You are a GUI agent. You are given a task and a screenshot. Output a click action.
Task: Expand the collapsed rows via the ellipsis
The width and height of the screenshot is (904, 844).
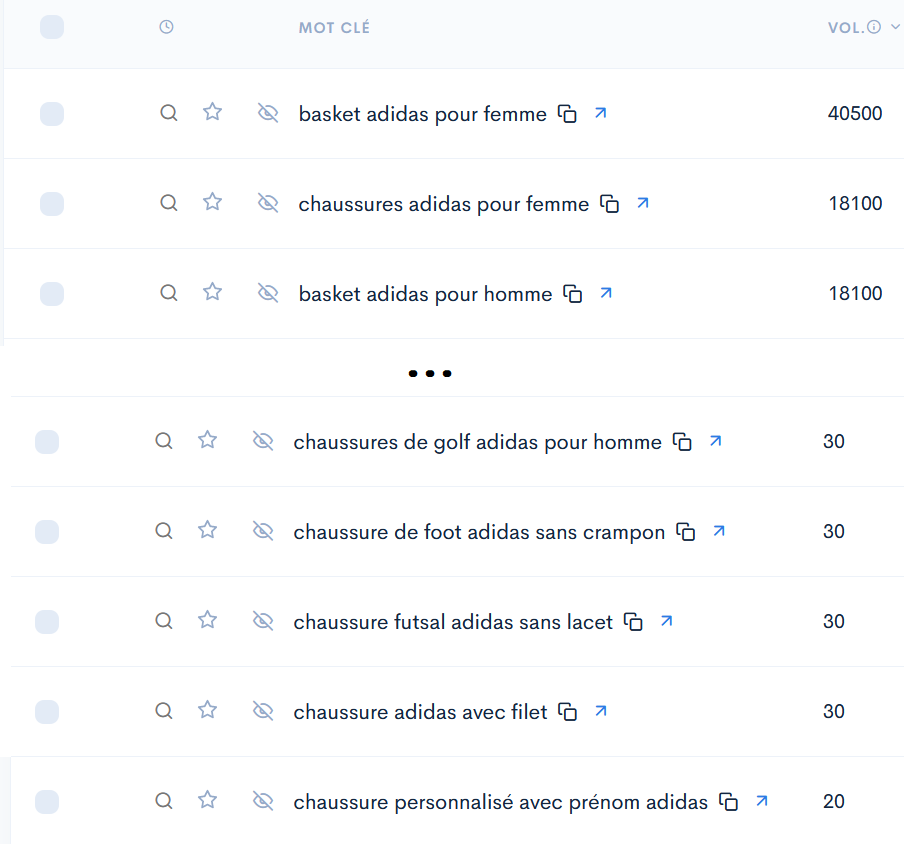coord(430,373)
